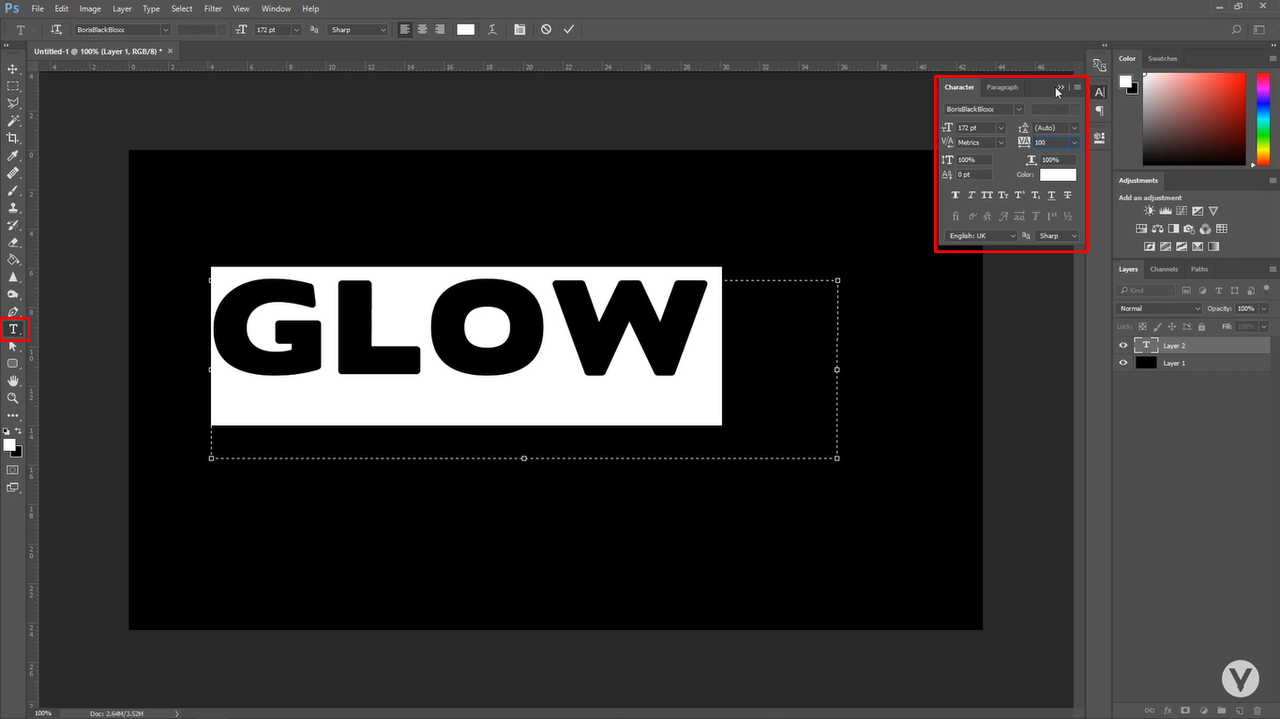Viewport: 1280px width, 719px height.
Task: Toggle Faux Italic in Character panel
Action: pos(971,195)
